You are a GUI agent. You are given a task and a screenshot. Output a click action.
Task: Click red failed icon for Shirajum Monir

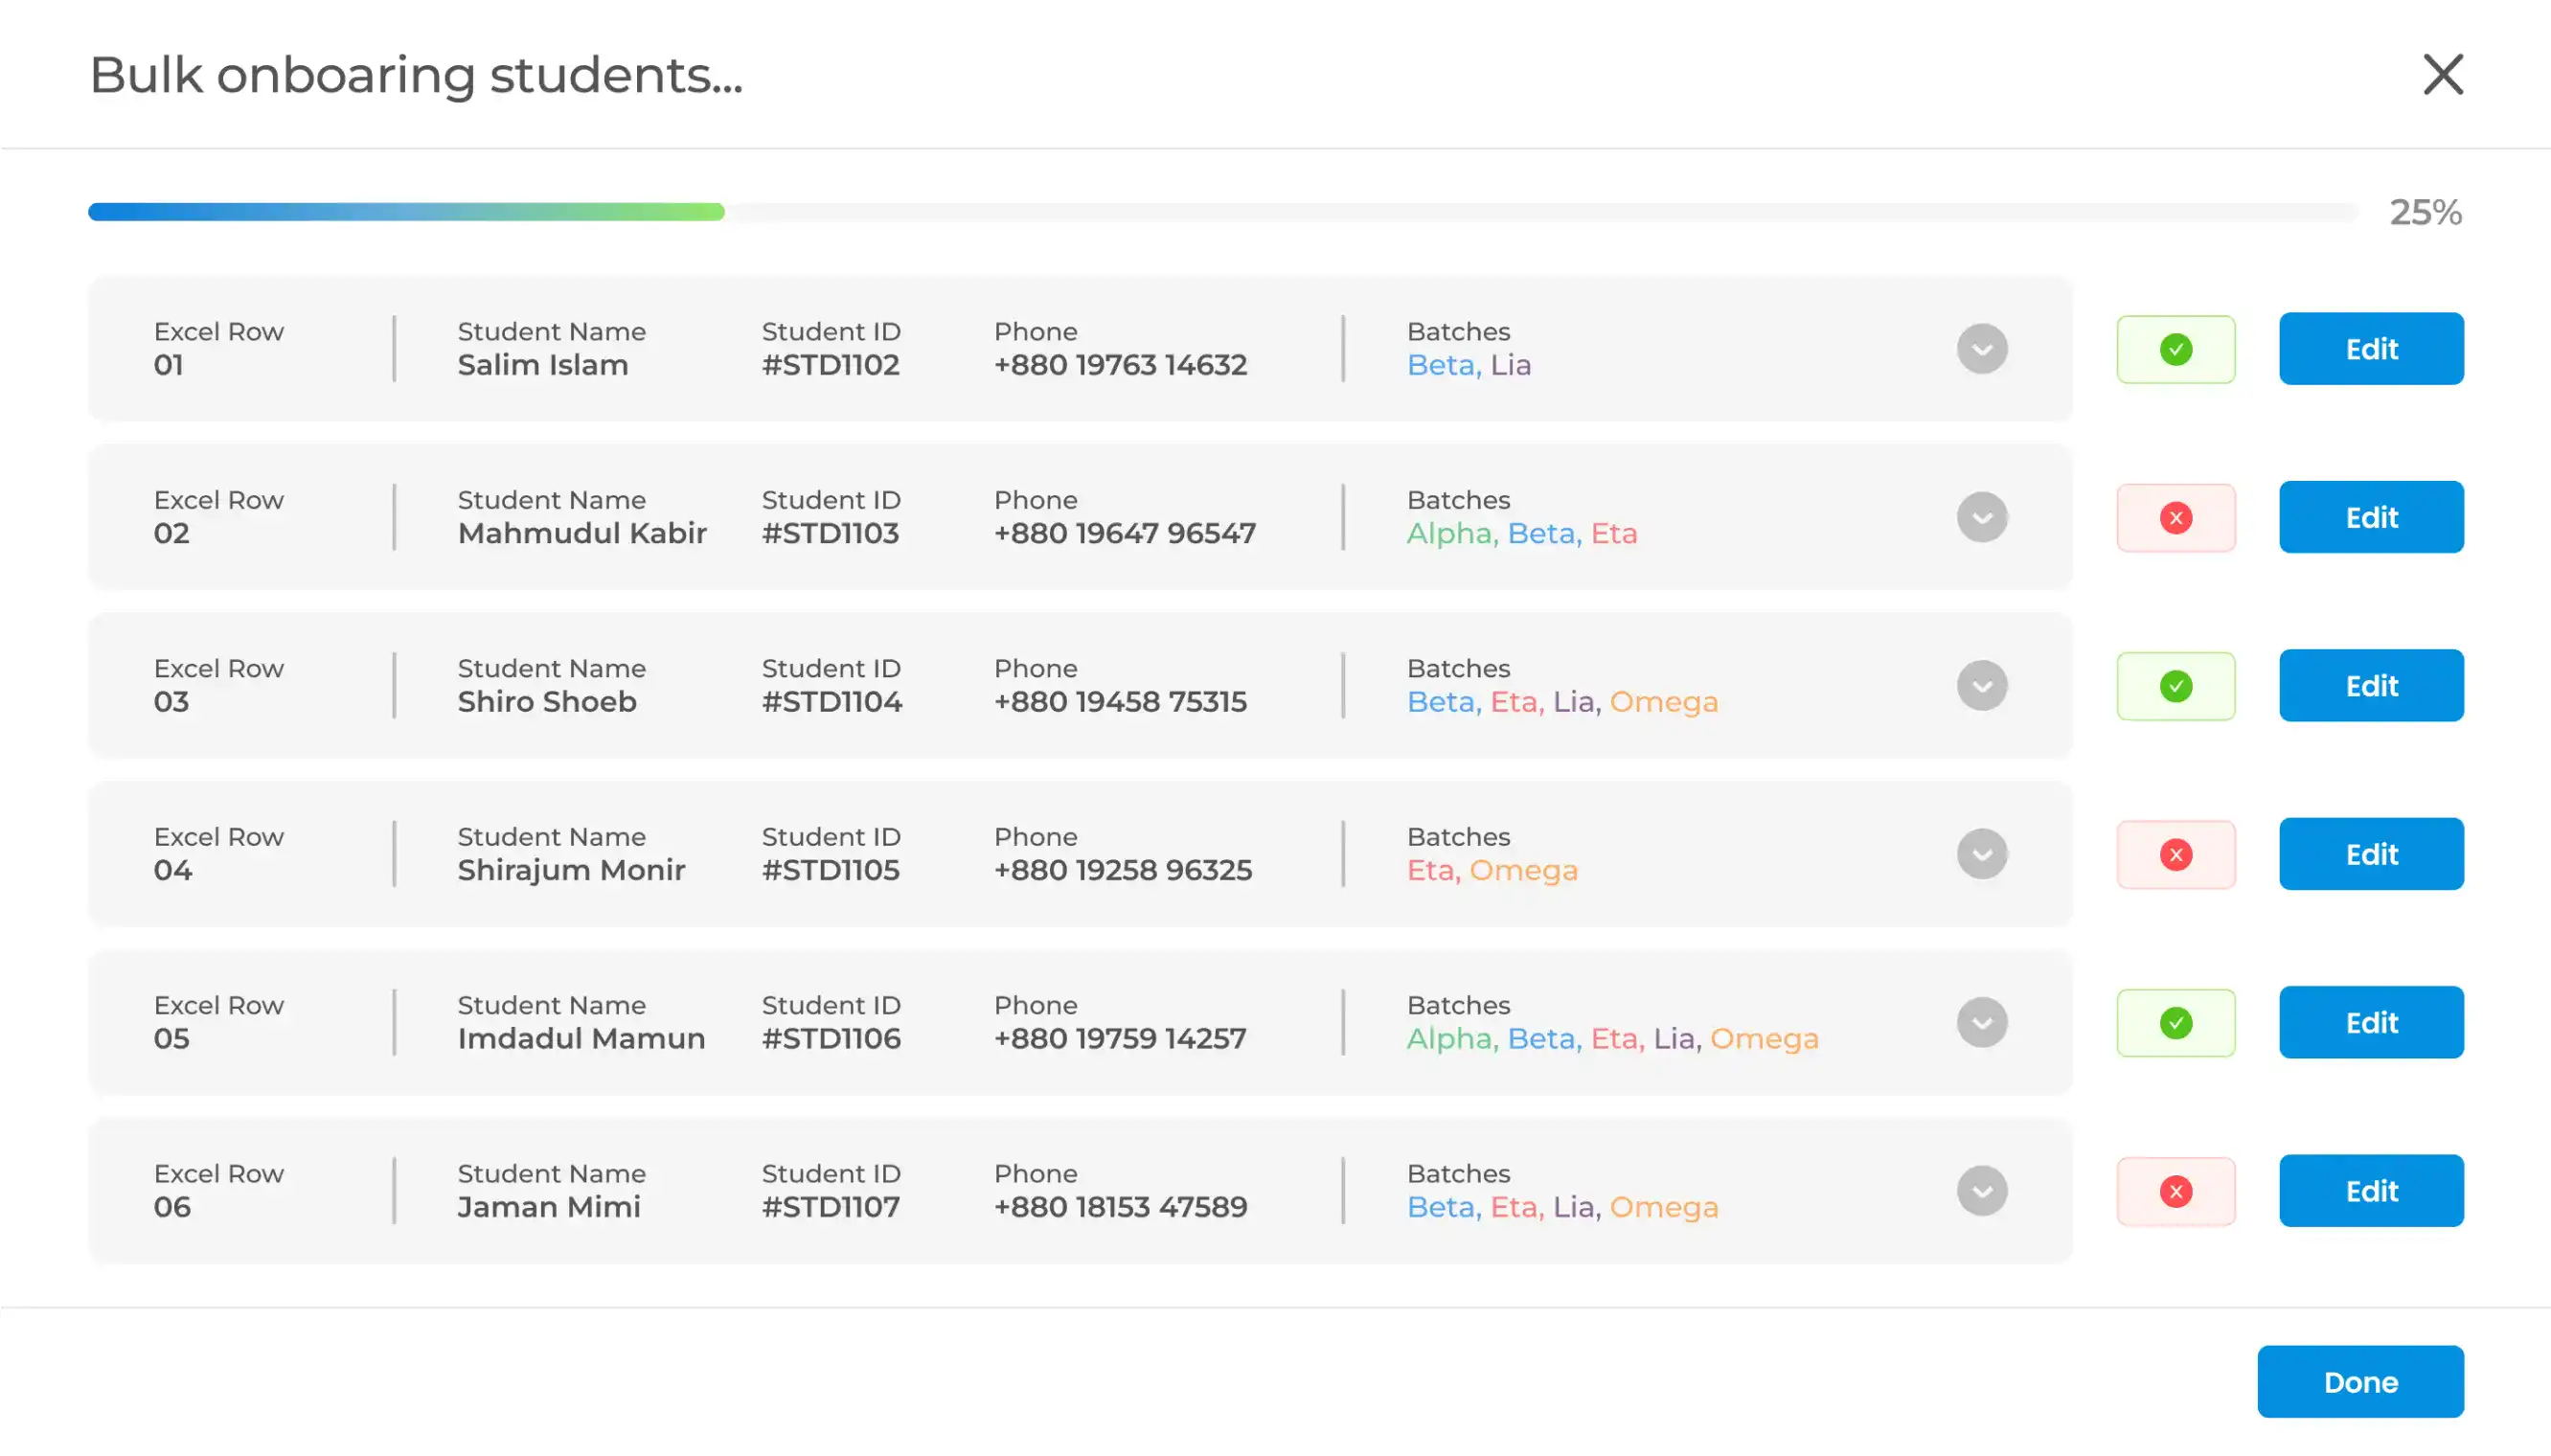point(2175,855)
